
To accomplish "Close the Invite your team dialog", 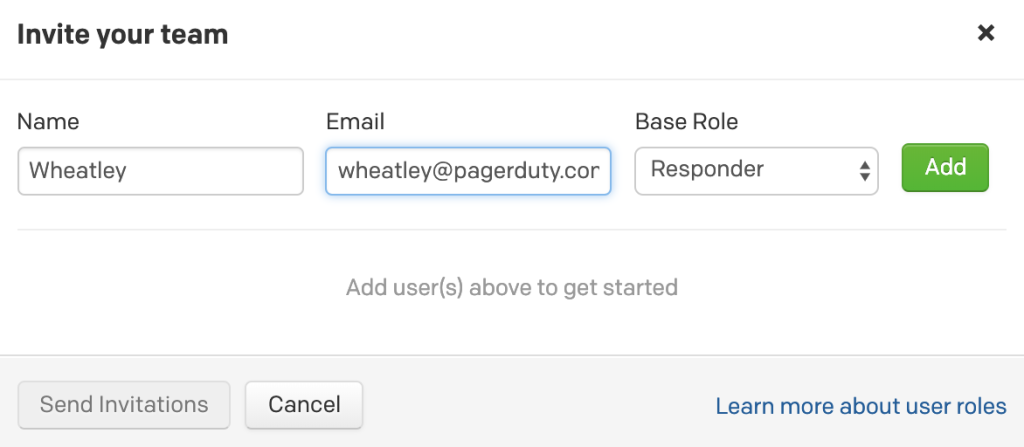I will [x=986, y=34].
